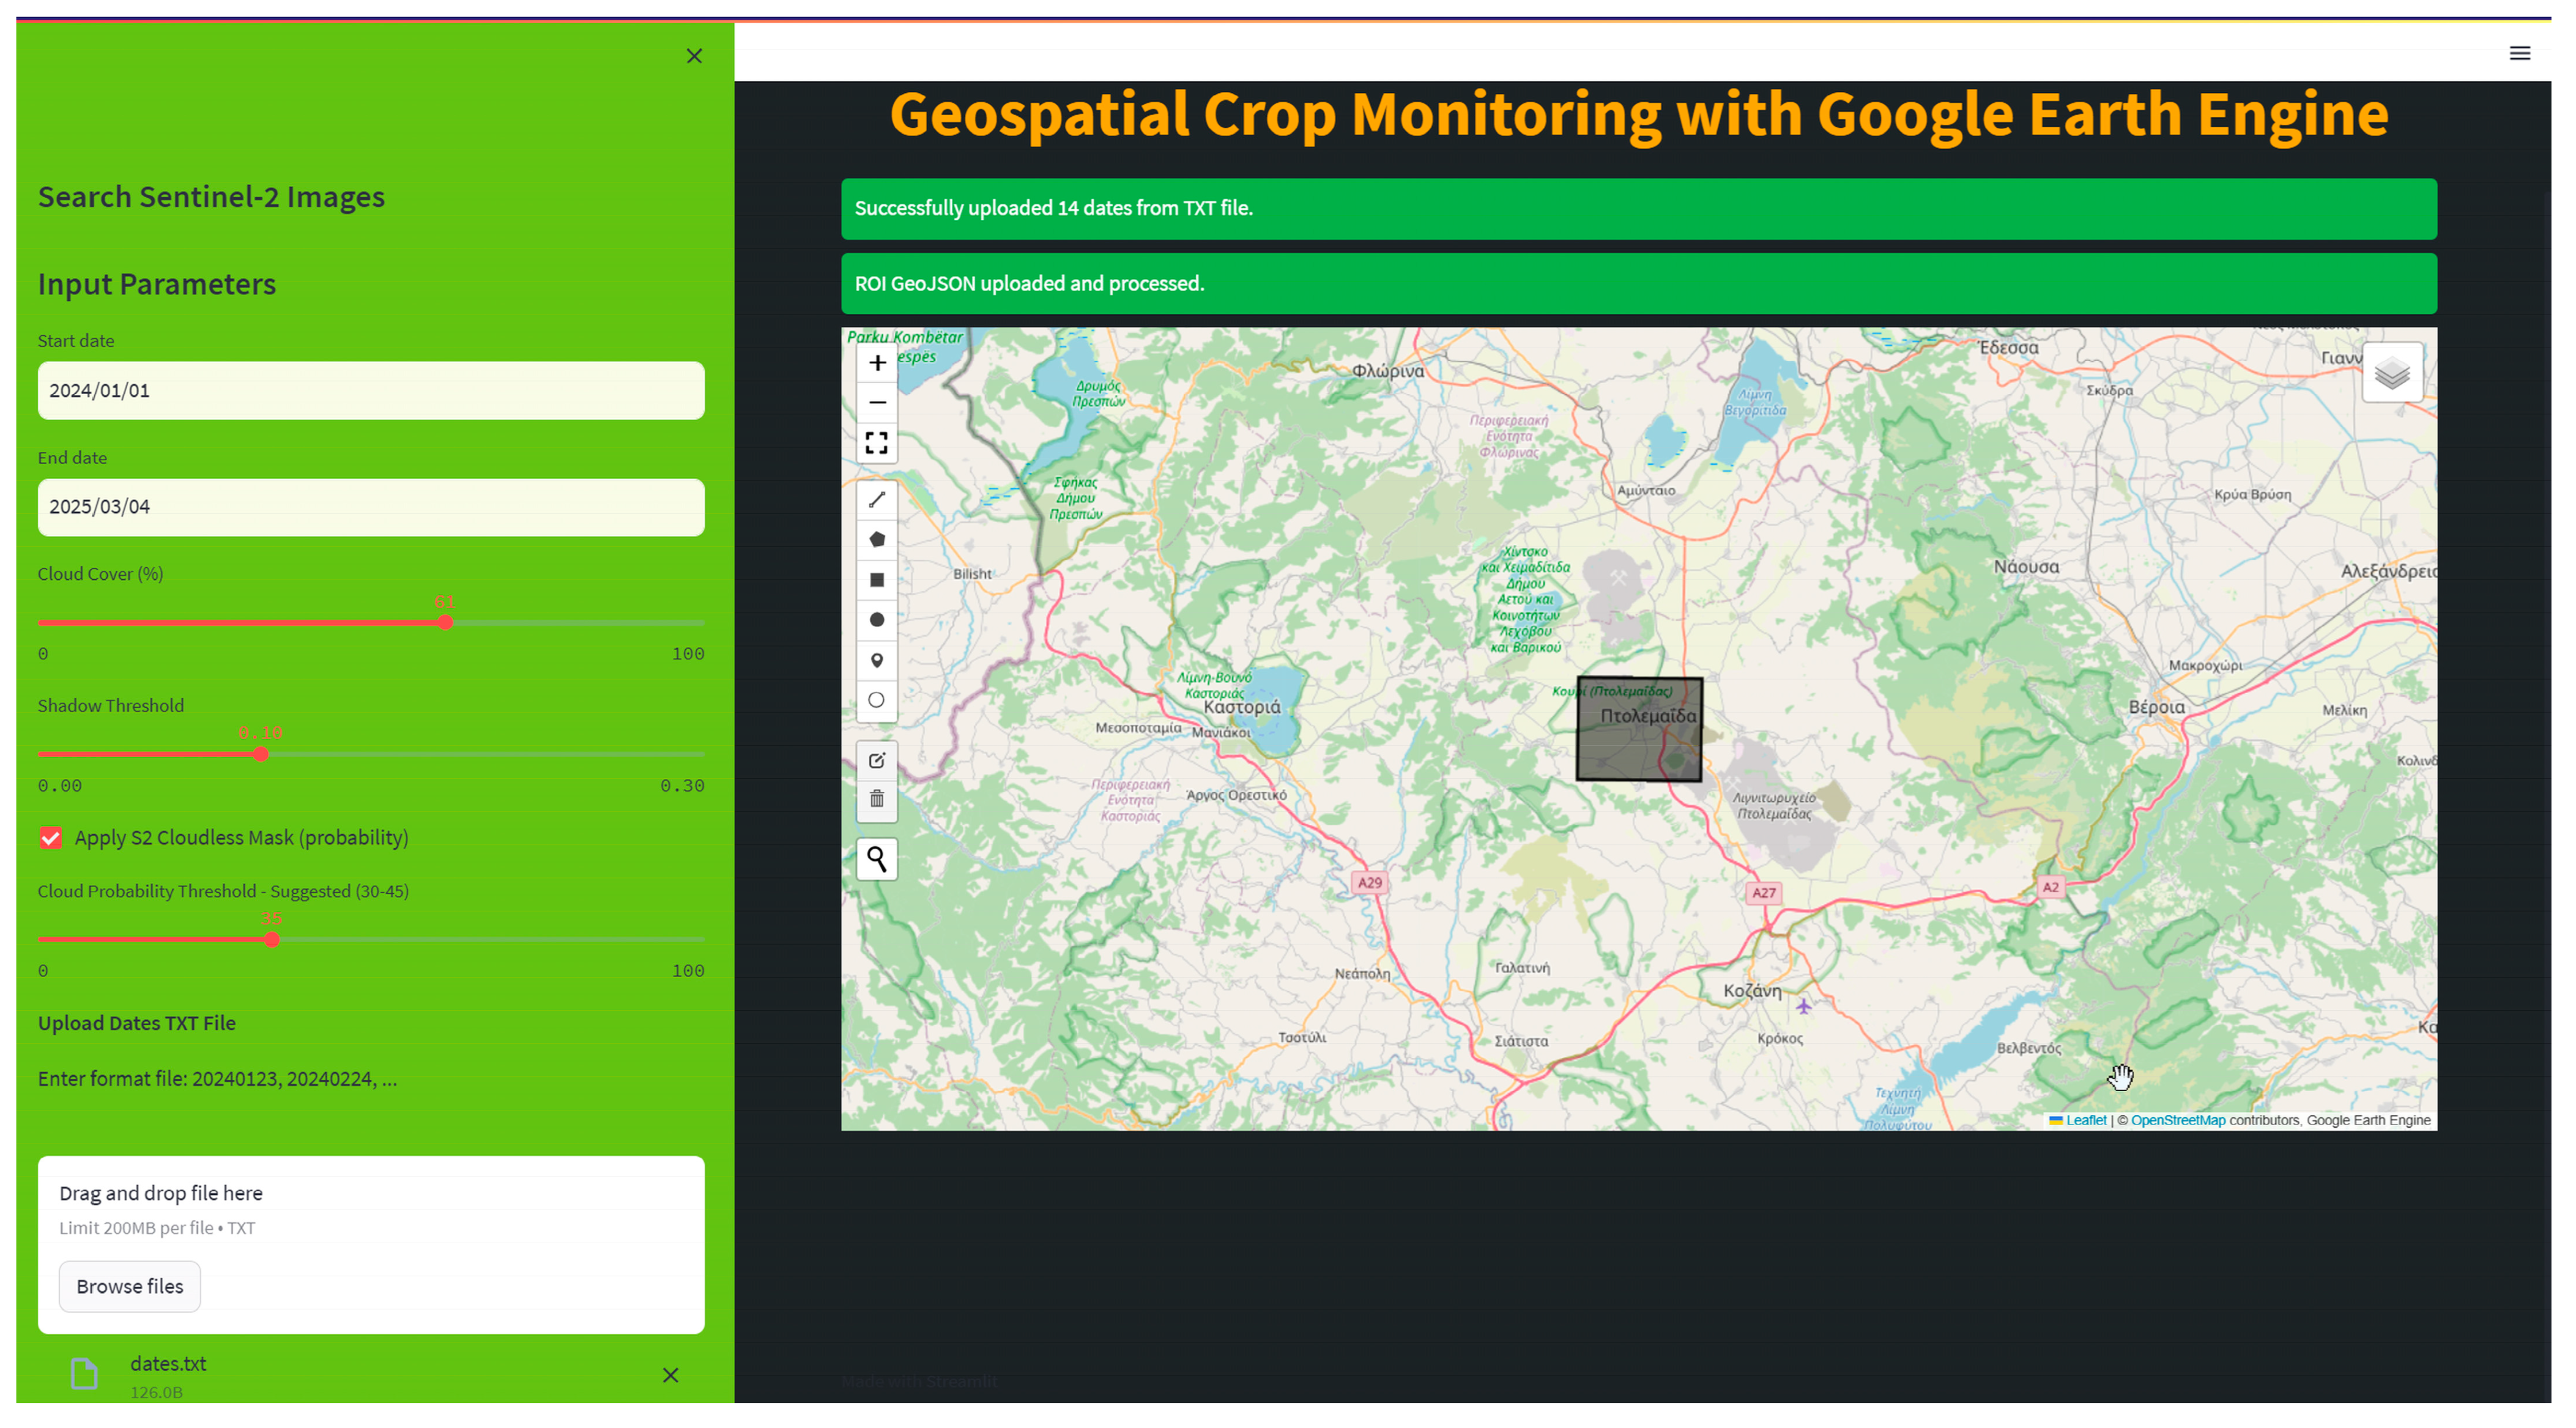The width and height of the screenshot is (2576, 1428).
Task: Zoom out of the map
Action: tap(877, 403)
